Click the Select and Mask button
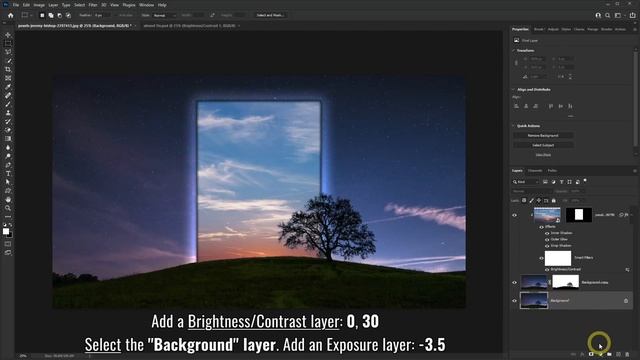640x360 pixels. tap(271, 15)
